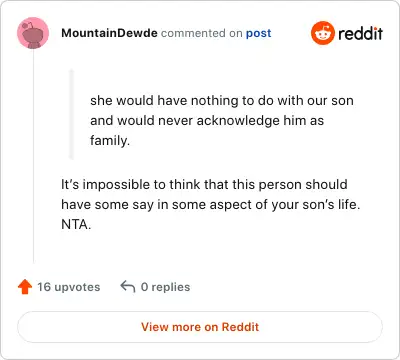Open the MountainDewde username profile
400x360 pixels.
point(109,33)
